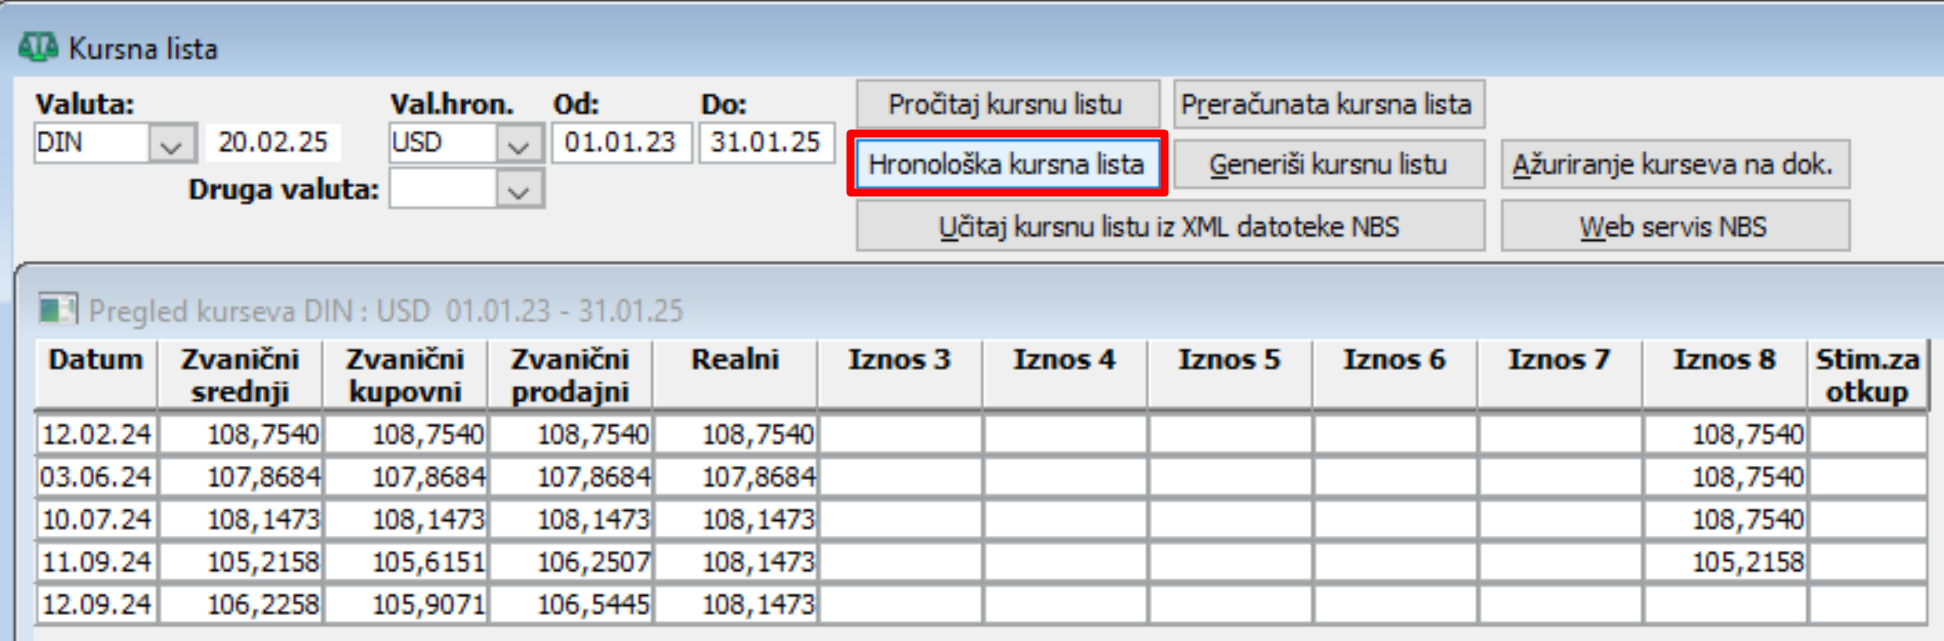Click Zvanični kupovni value 105,6151
This screenshot has height=641, width=1944.
click(406, 562)
